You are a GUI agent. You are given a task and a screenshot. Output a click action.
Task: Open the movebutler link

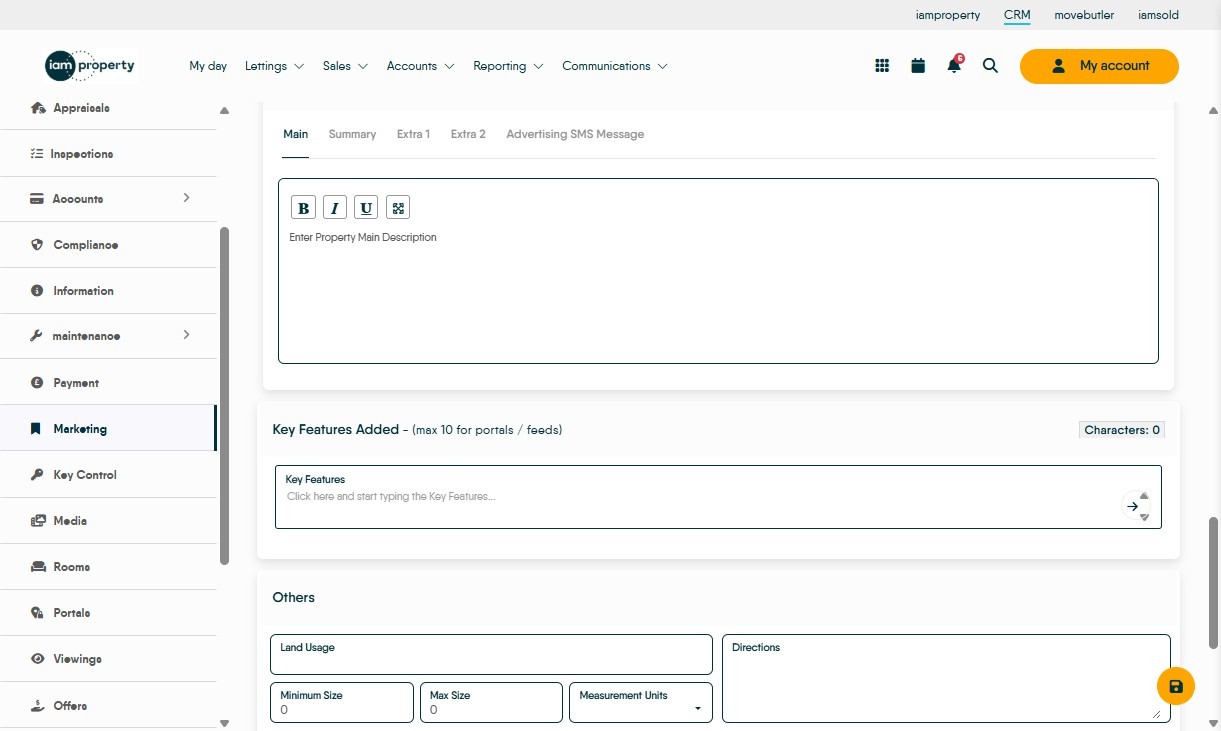pos(1084,15)
